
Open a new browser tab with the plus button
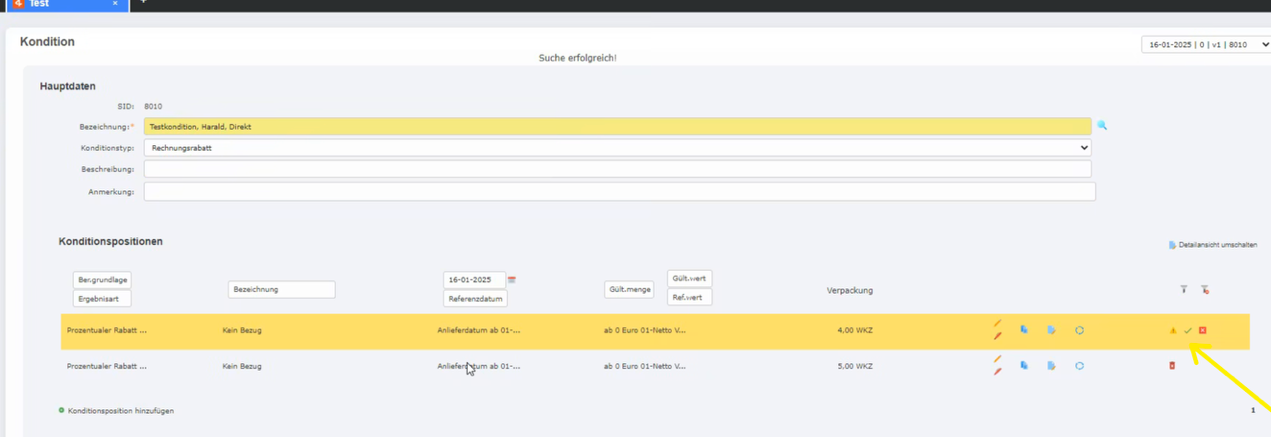(143, 3)
